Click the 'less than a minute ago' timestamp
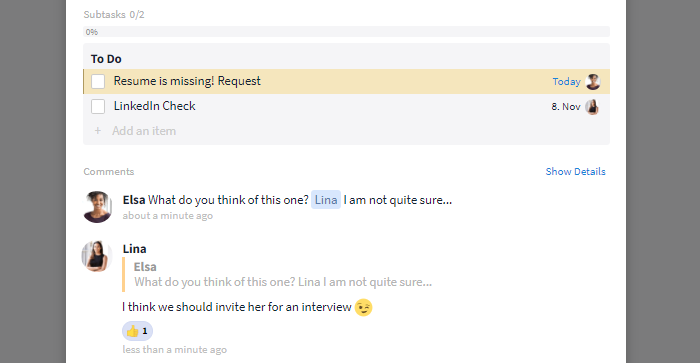 click(175, 350)
